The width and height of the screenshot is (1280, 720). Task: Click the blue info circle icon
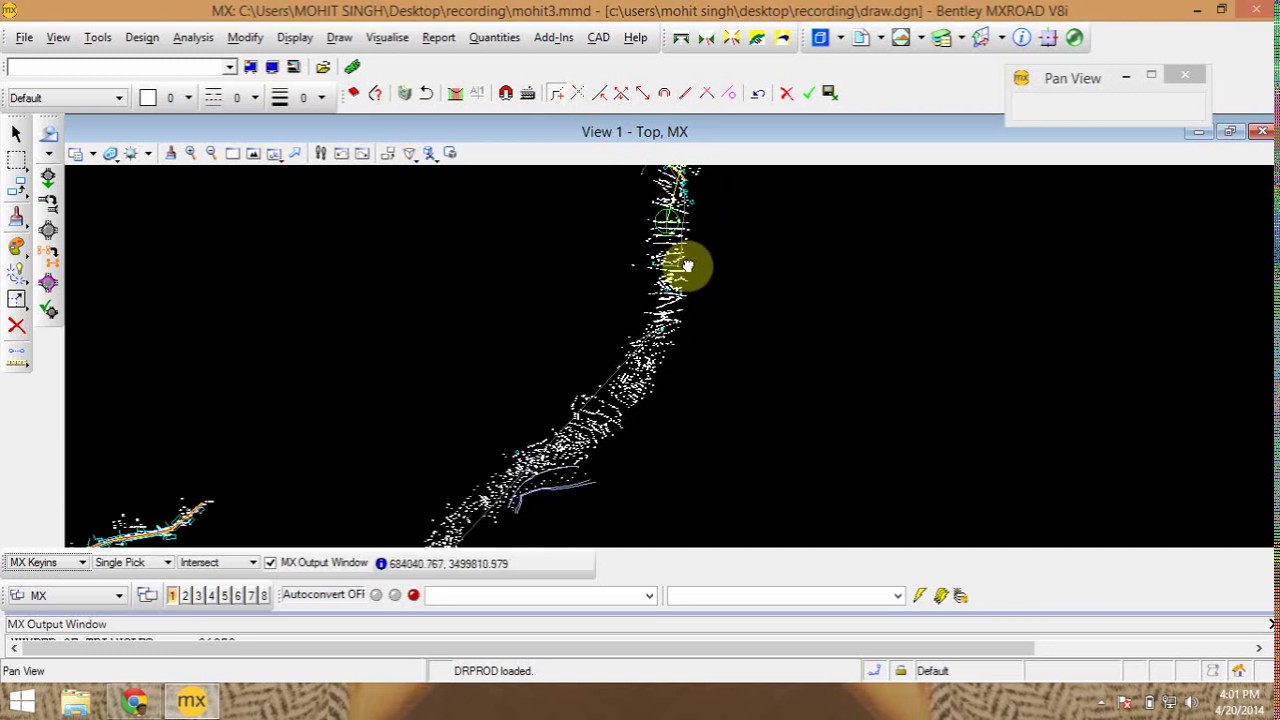click(1021, 38)
